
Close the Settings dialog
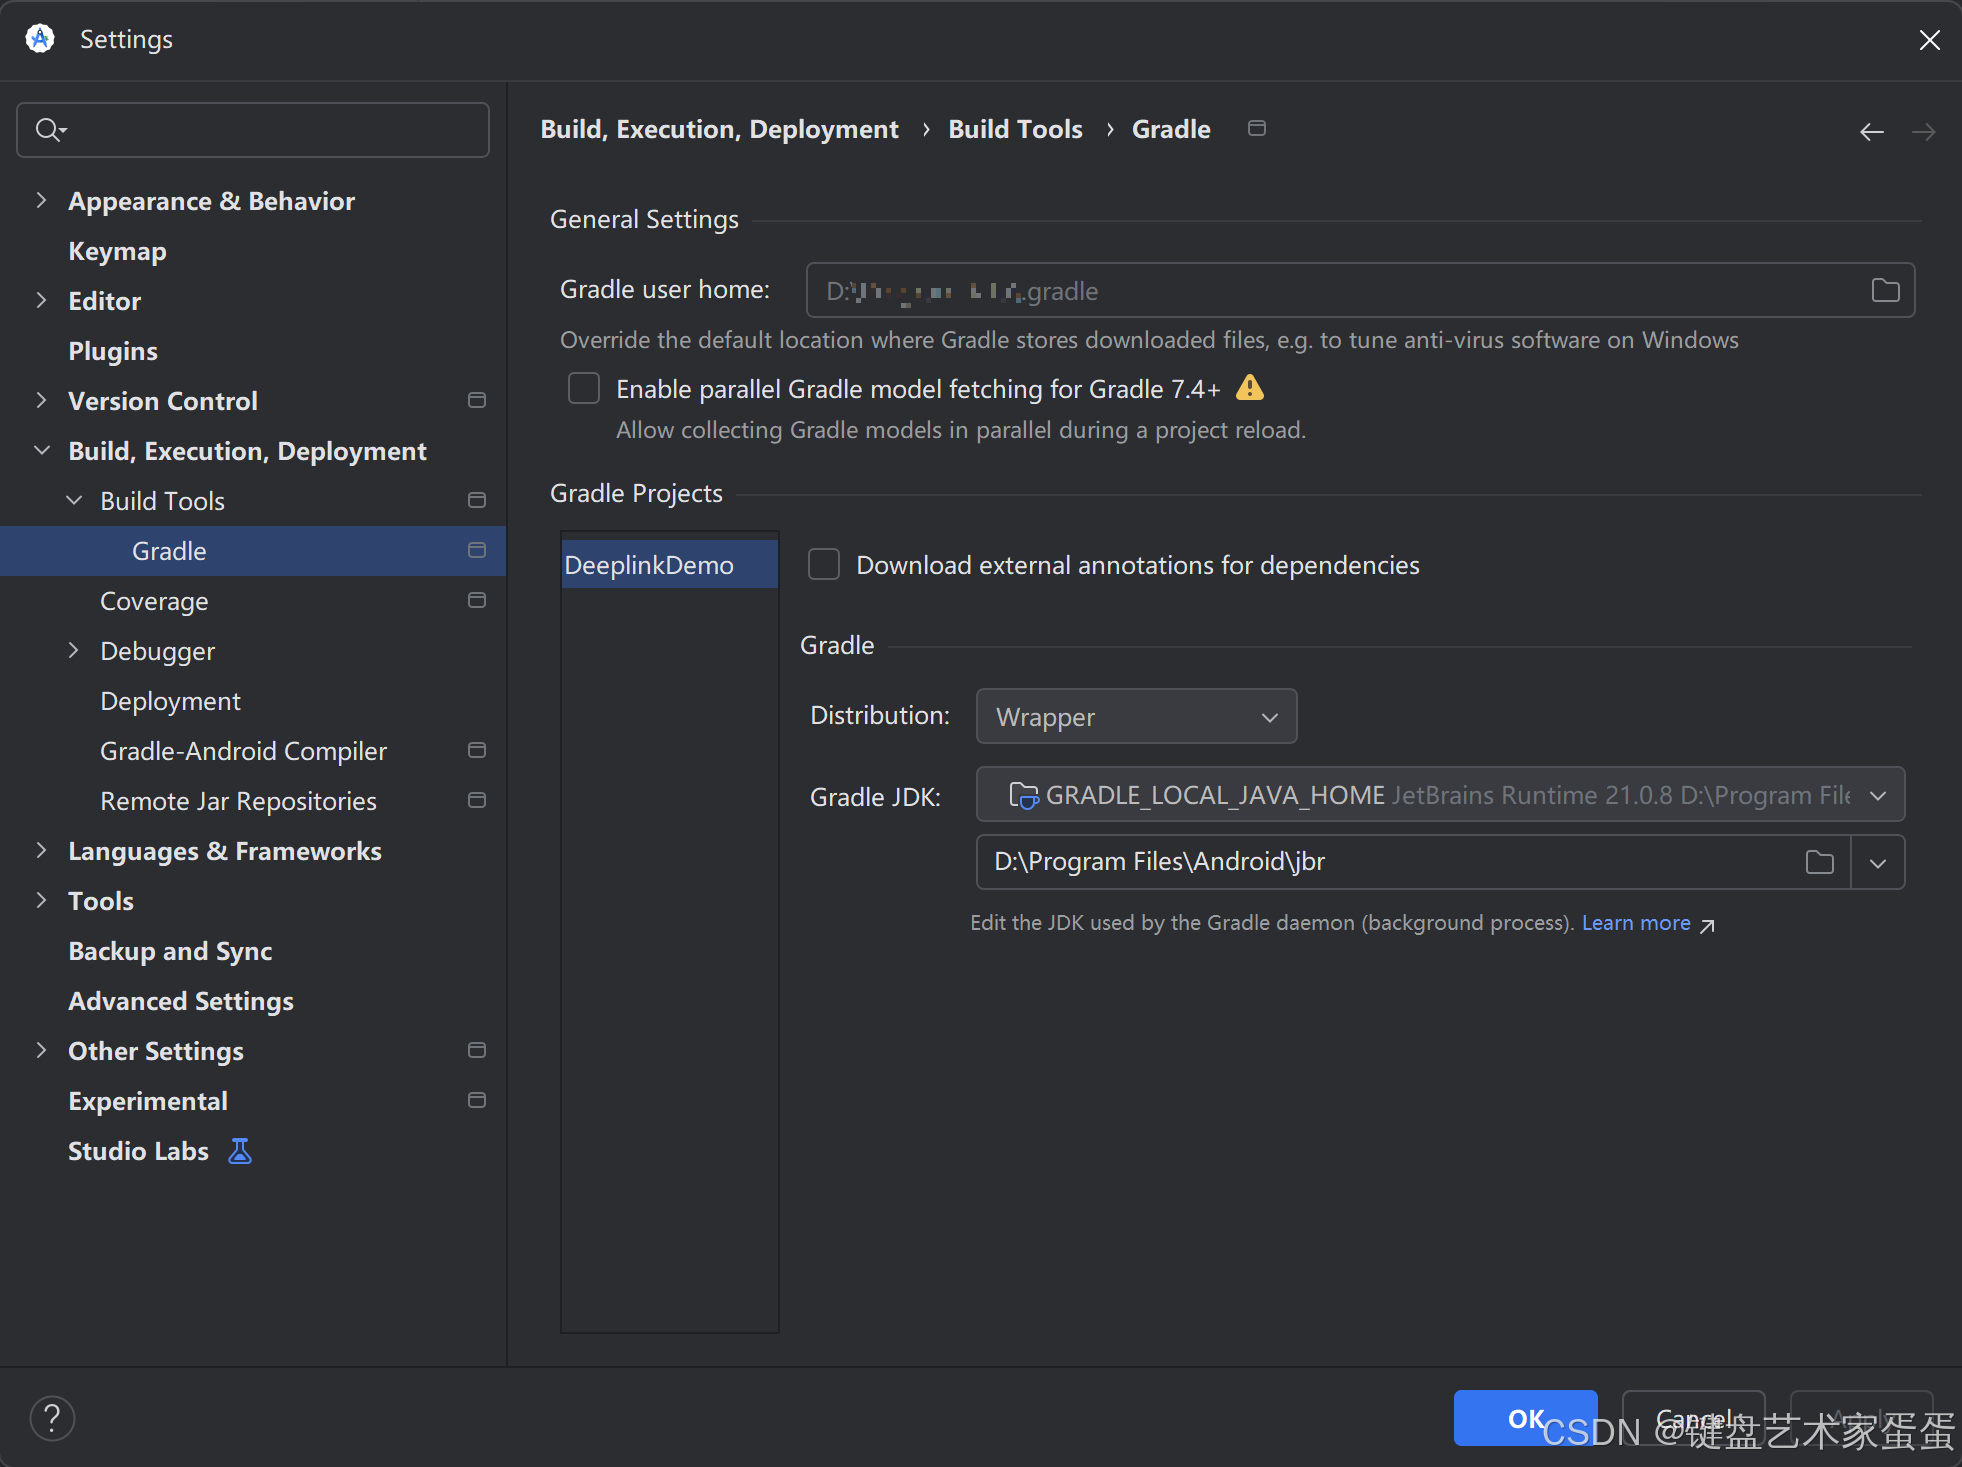coord(1930,40)
